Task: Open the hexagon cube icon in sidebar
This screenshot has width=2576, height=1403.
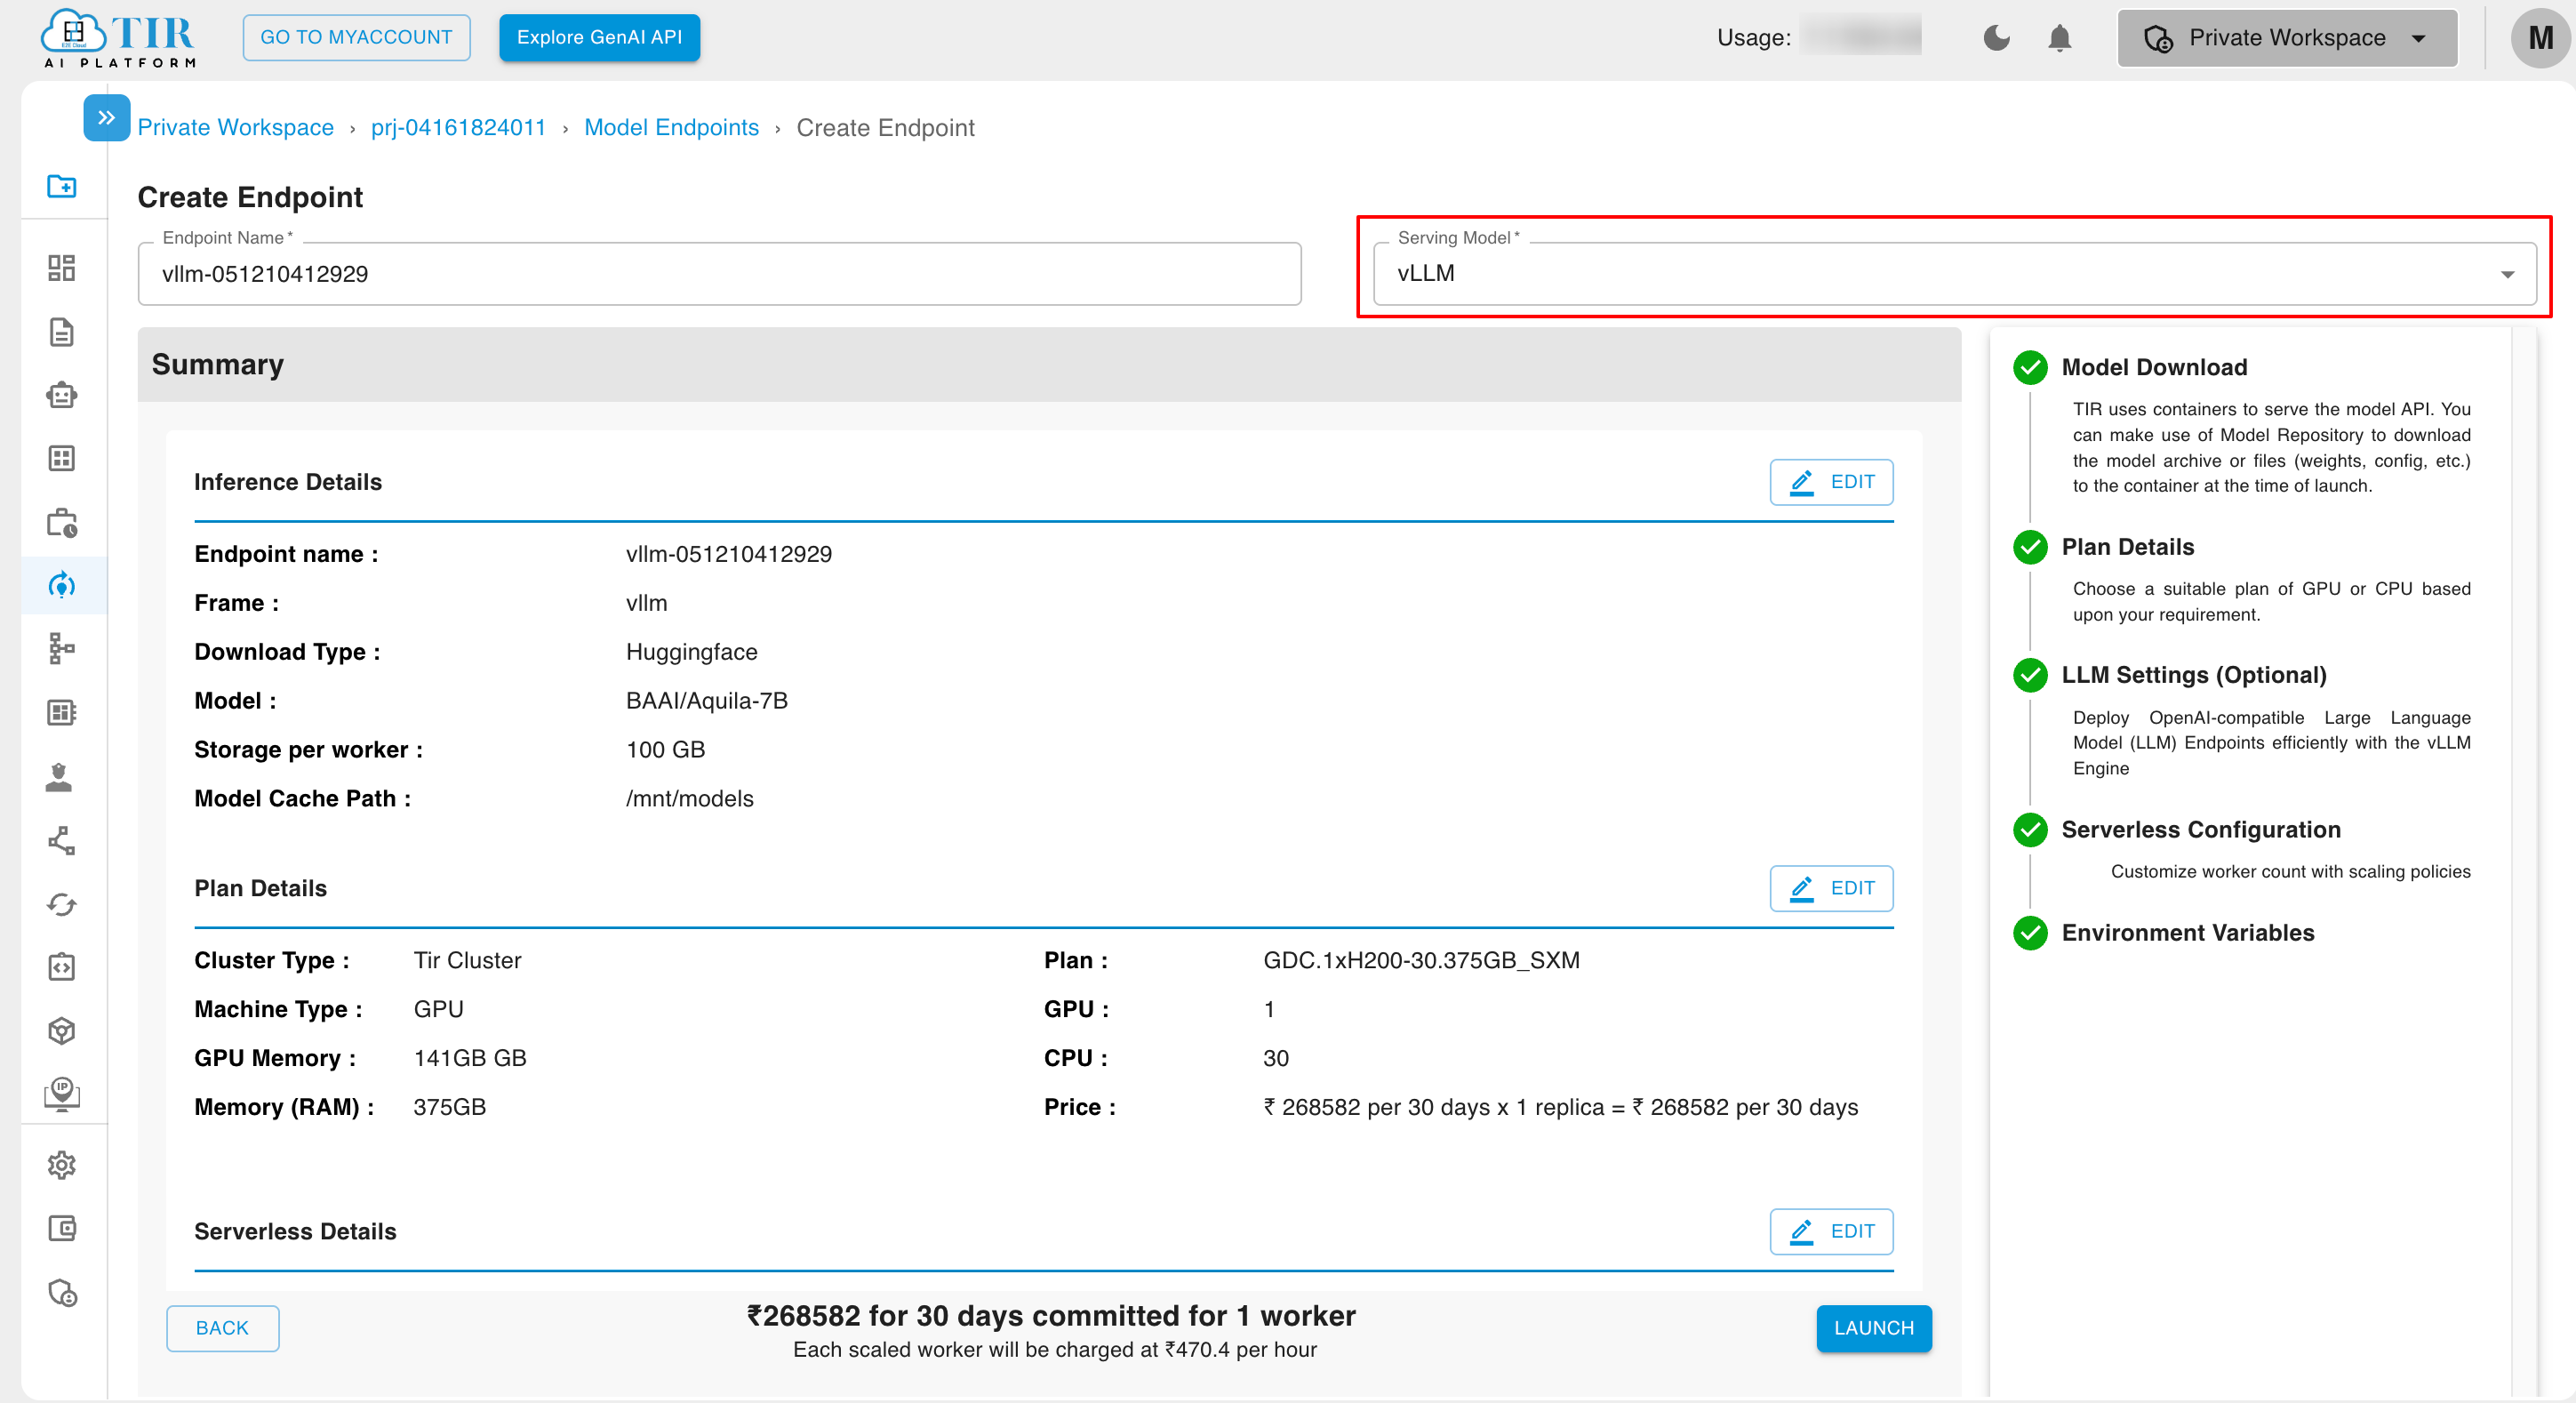Action: click(62, 1031)
